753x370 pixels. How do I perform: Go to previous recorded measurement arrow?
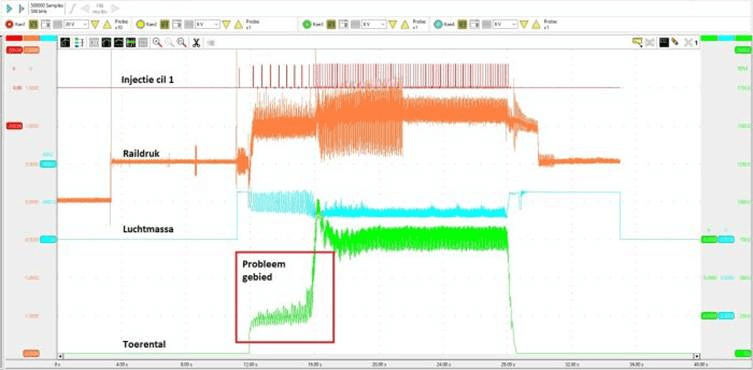85,8
